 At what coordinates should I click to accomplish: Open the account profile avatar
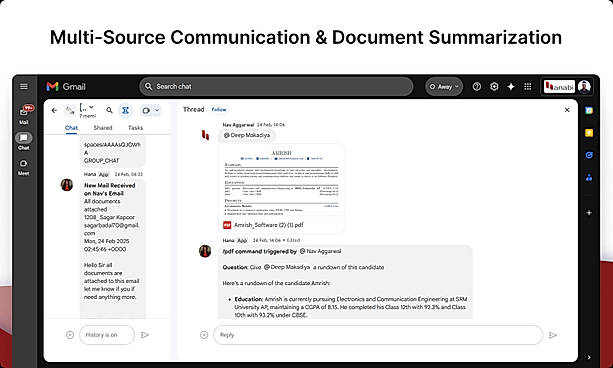point(584,86)
